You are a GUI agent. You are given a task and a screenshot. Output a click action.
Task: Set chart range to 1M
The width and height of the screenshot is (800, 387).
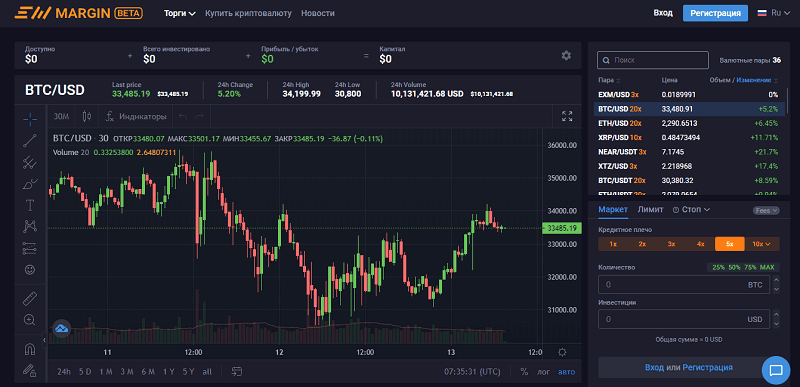click(x=106, y=372)
